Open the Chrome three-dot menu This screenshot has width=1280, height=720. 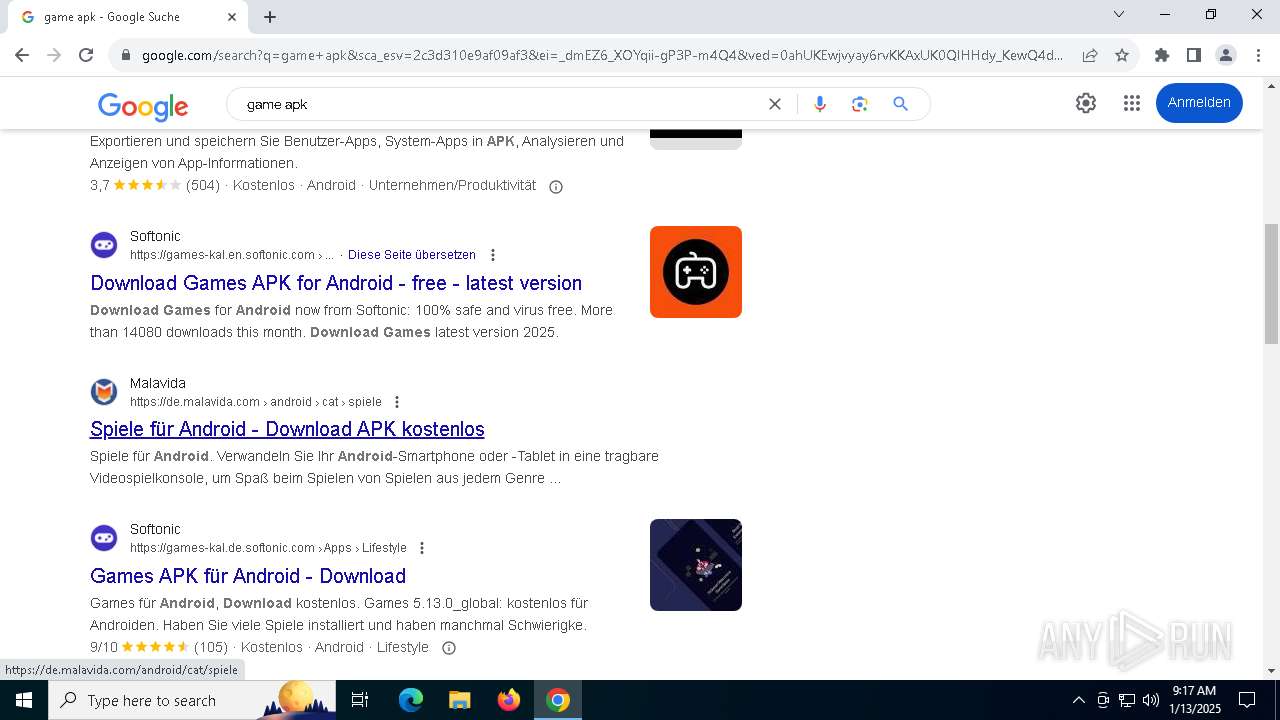1257,55
